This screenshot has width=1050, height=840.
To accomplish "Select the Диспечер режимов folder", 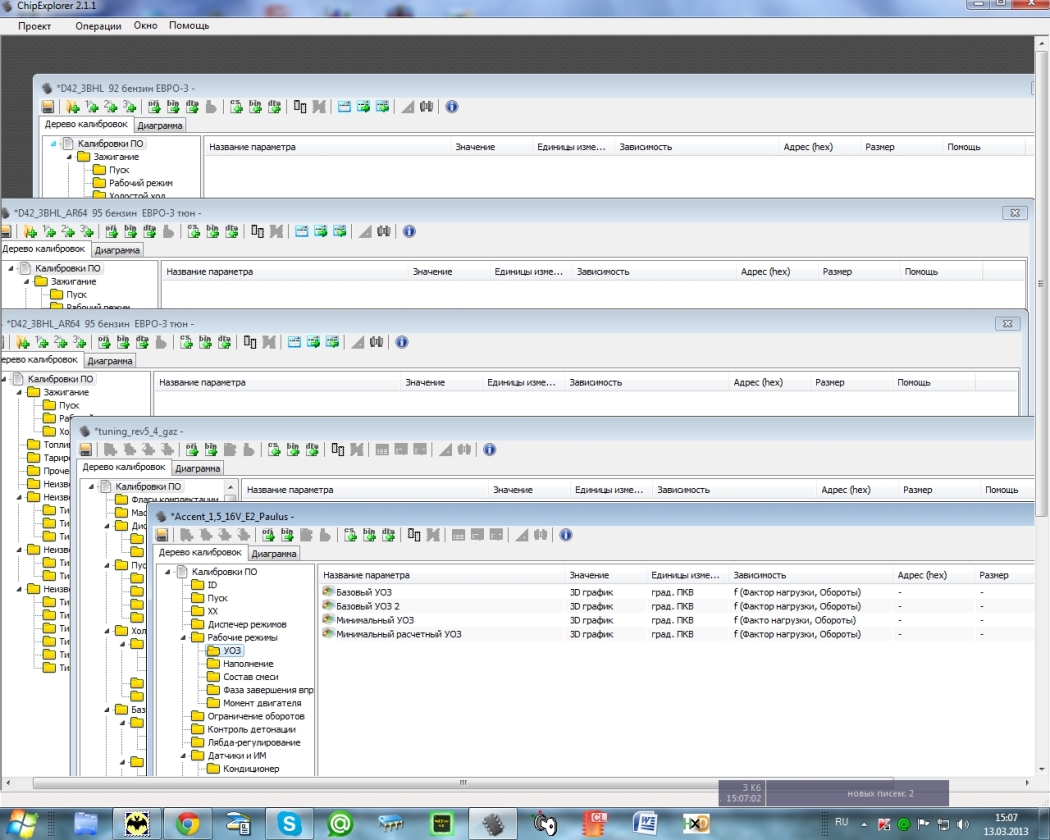I will click(x=246, y=624).
